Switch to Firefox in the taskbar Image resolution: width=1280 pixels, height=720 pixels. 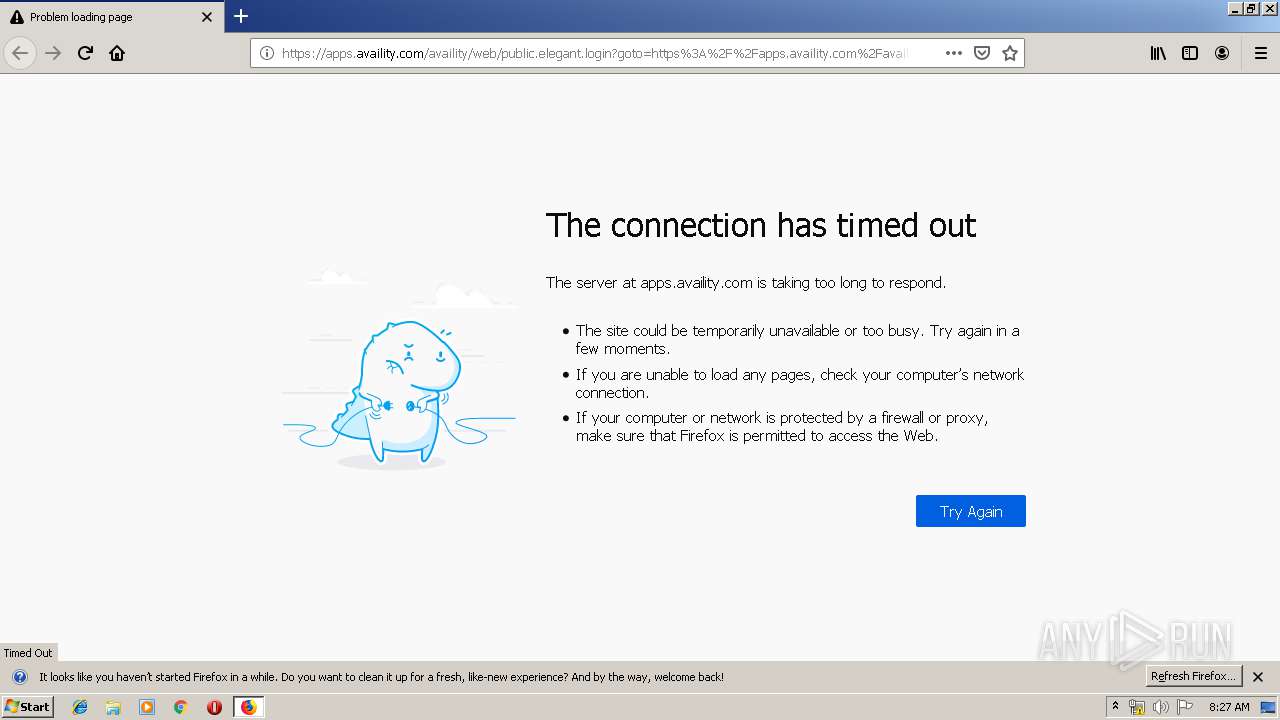click(248, 707)
